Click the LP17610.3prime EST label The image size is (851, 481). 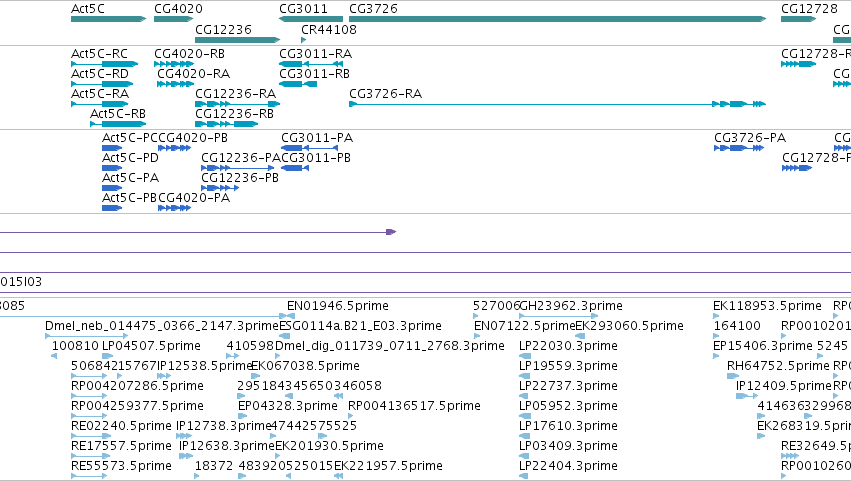pyautogui.click(x=568, y=426)
